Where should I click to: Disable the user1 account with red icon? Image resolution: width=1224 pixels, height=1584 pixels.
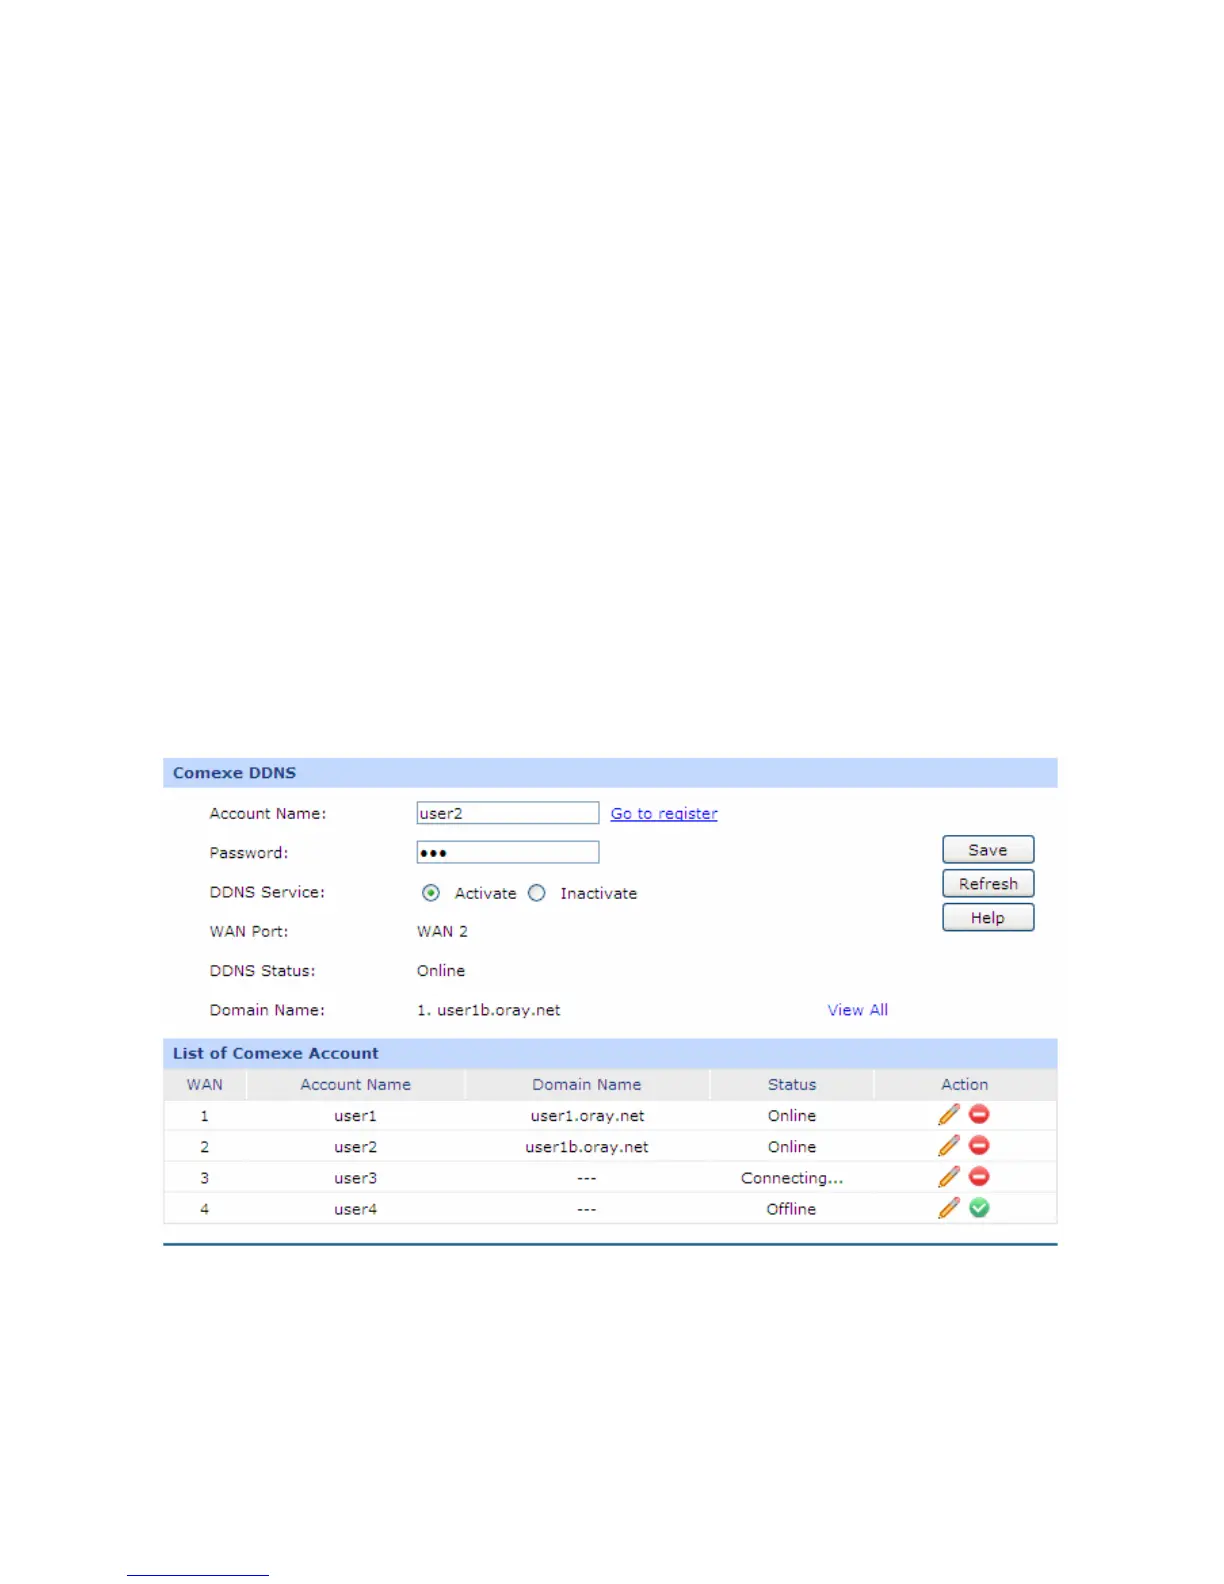point(980,1114)
